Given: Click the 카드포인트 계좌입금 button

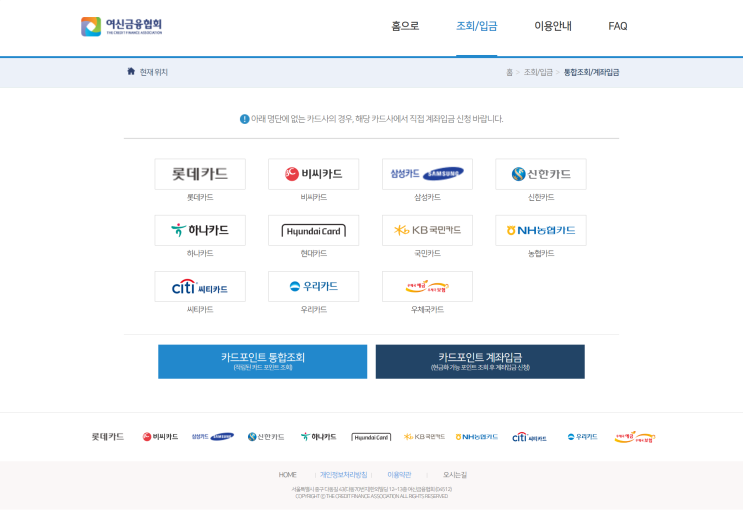Looking at the screenshot, I should (x=480, y=362).
